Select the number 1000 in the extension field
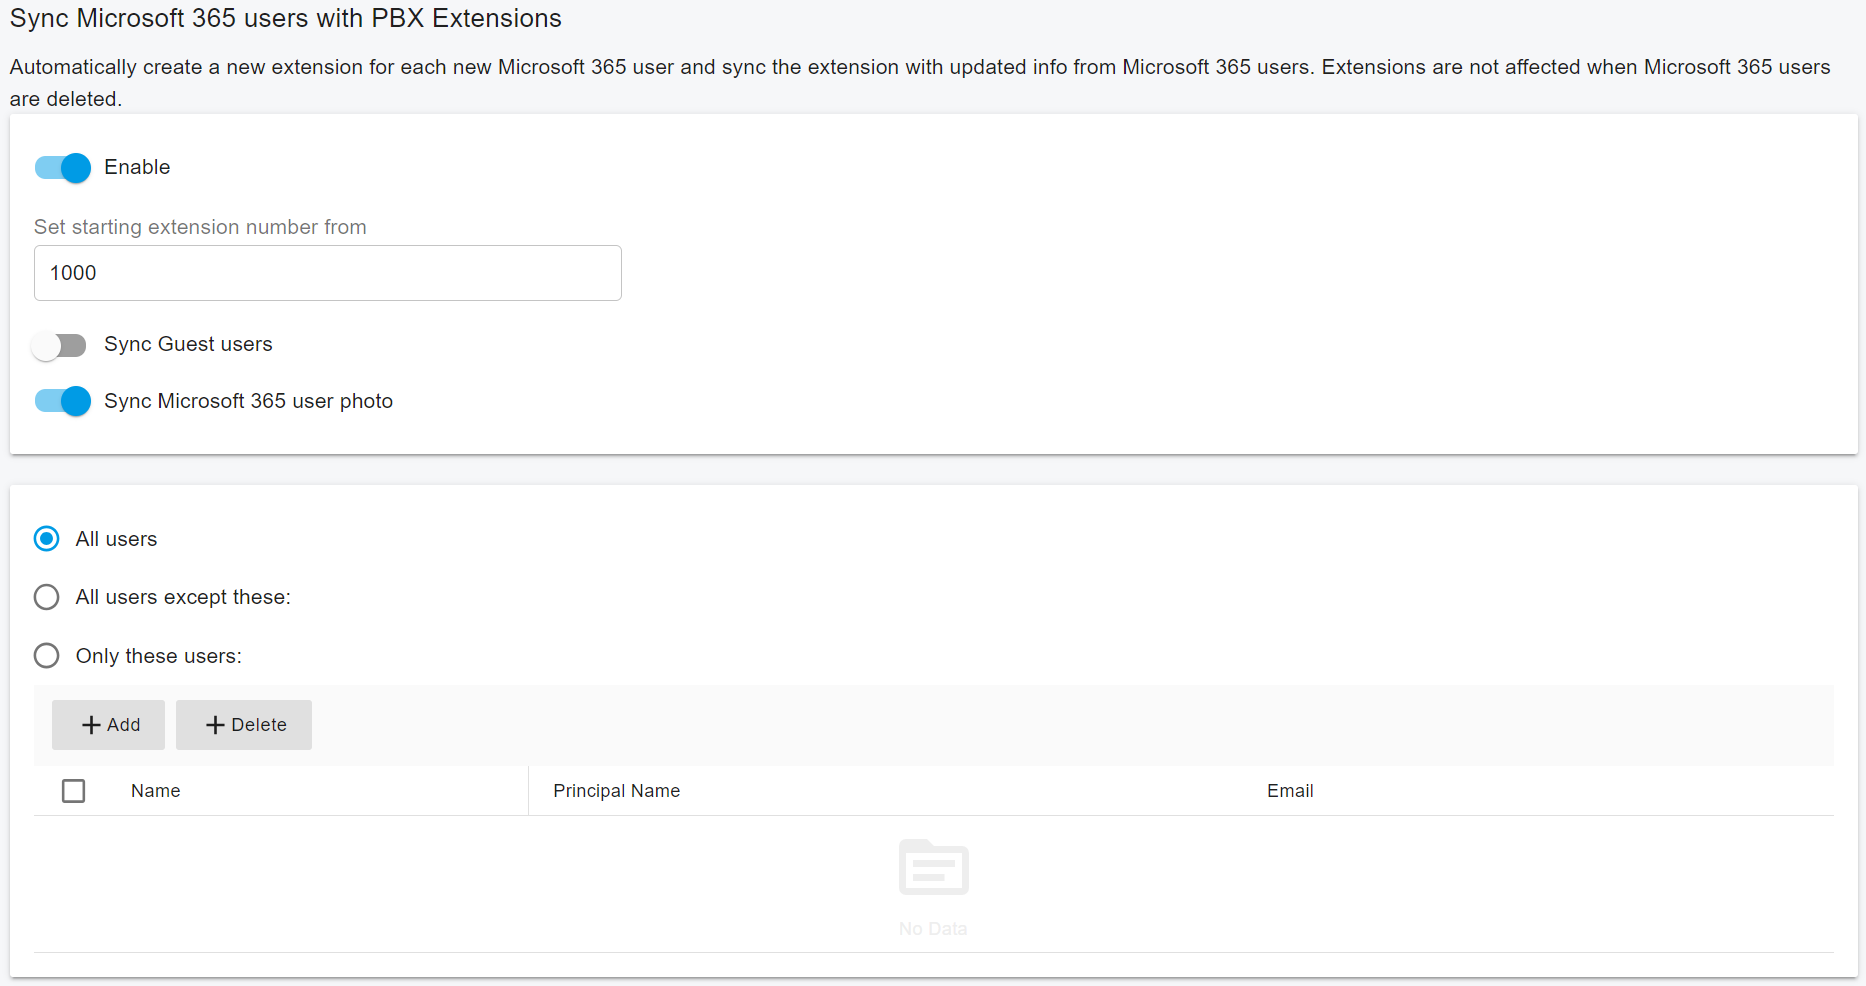The width and height of the screenshot is (1866, 986). pyautogui.click(x=71, y=272)
